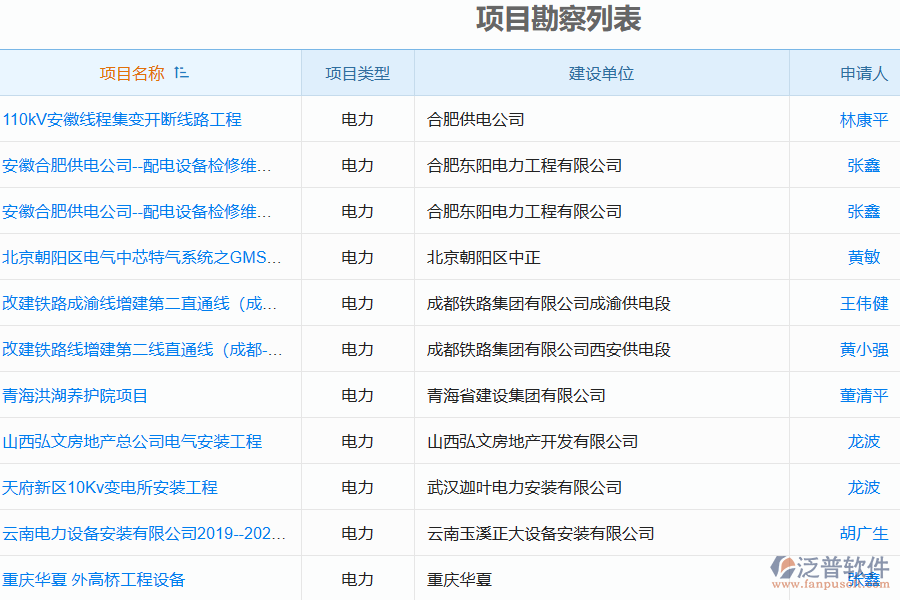The width and height of the screenshot is (900, 600).
Task: Open the 北京朝阳区电气中芯特气系统 project link
Action: click(x=138, y=257)
